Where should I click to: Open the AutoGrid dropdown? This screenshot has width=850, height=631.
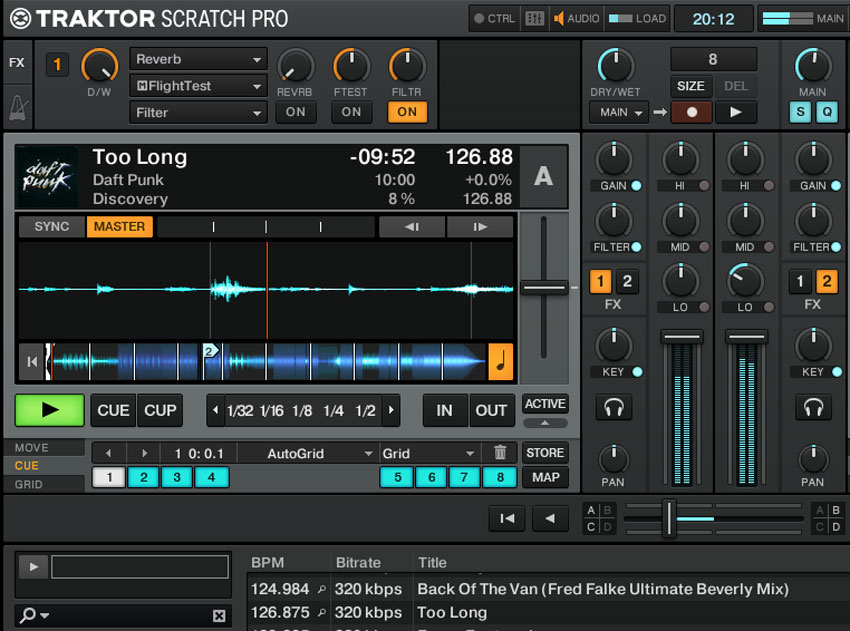tap(307, 453)
